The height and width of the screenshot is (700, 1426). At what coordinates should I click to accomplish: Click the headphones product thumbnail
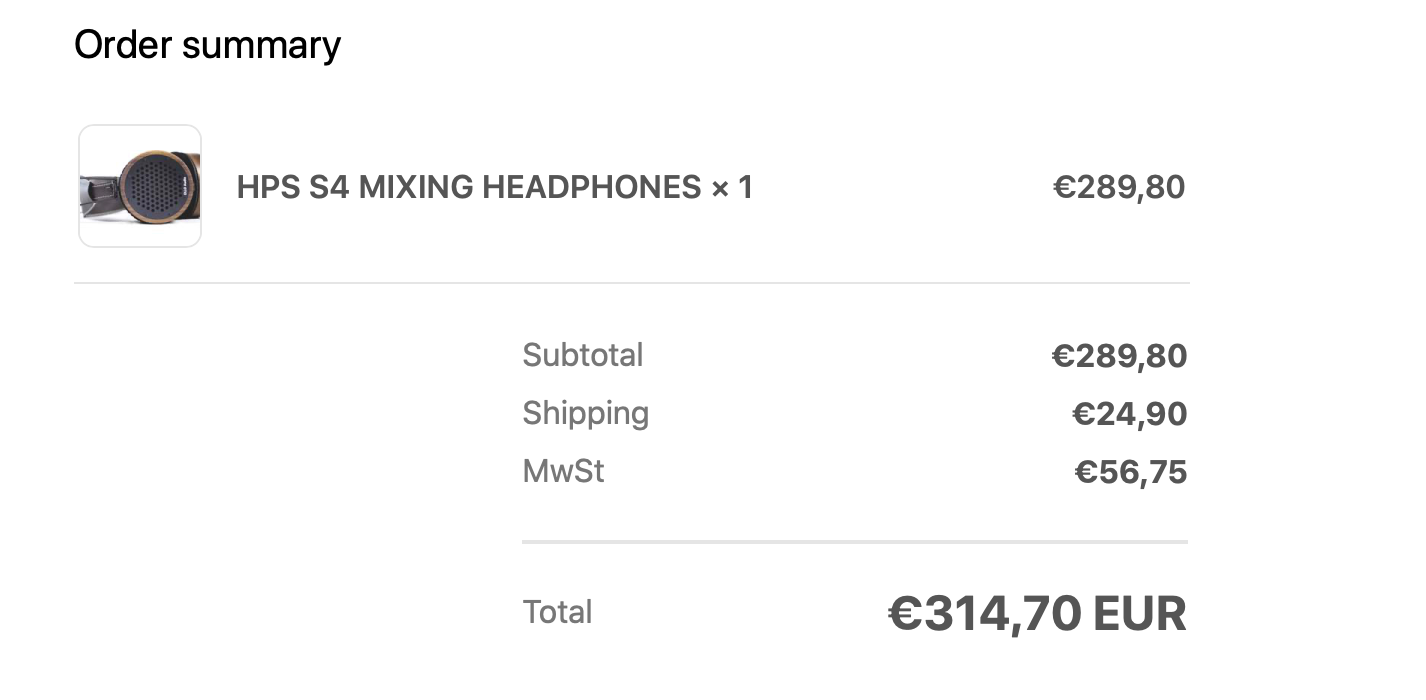140,186
